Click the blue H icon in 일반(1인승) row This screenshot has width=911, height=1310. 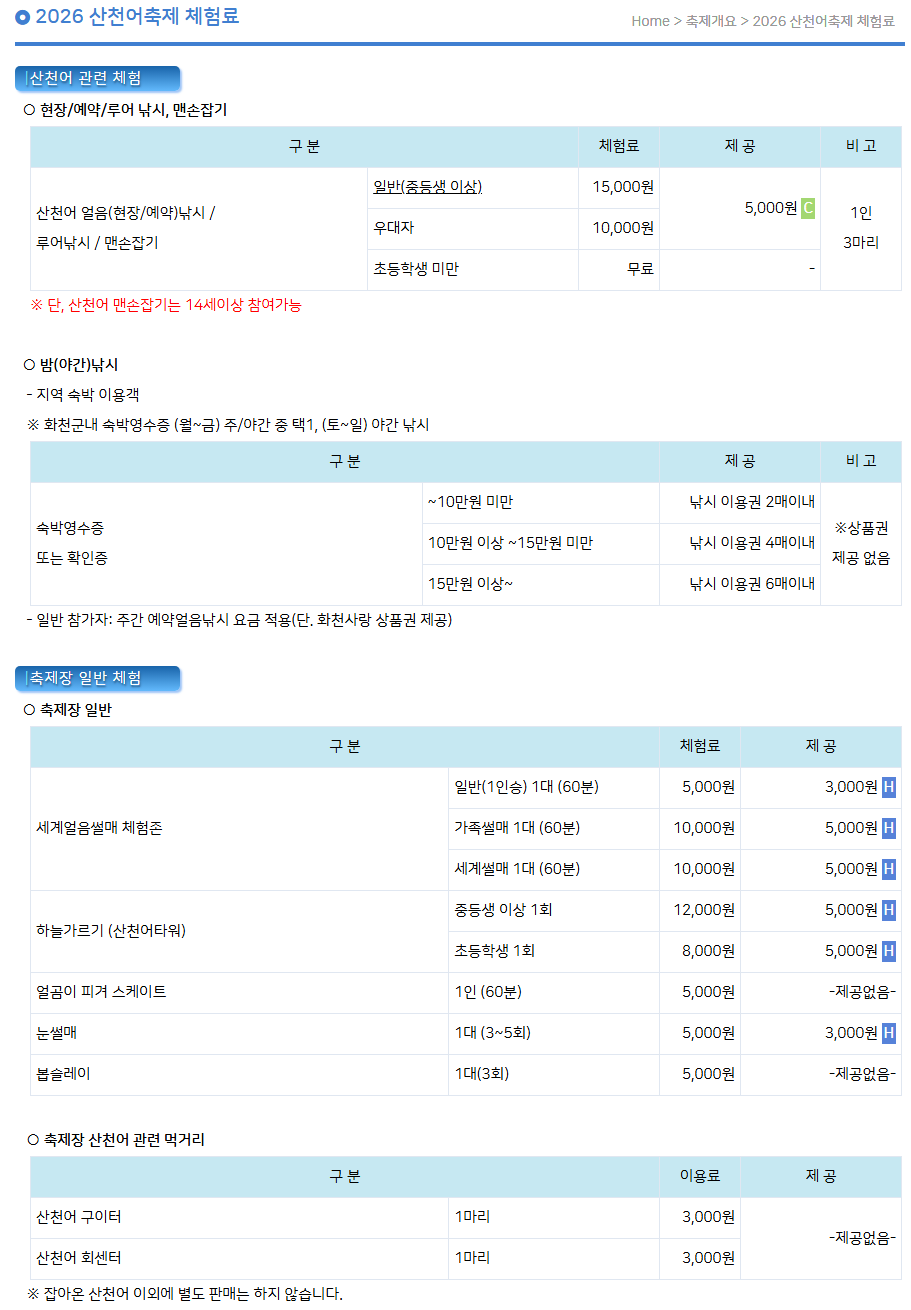coord(890,787)
